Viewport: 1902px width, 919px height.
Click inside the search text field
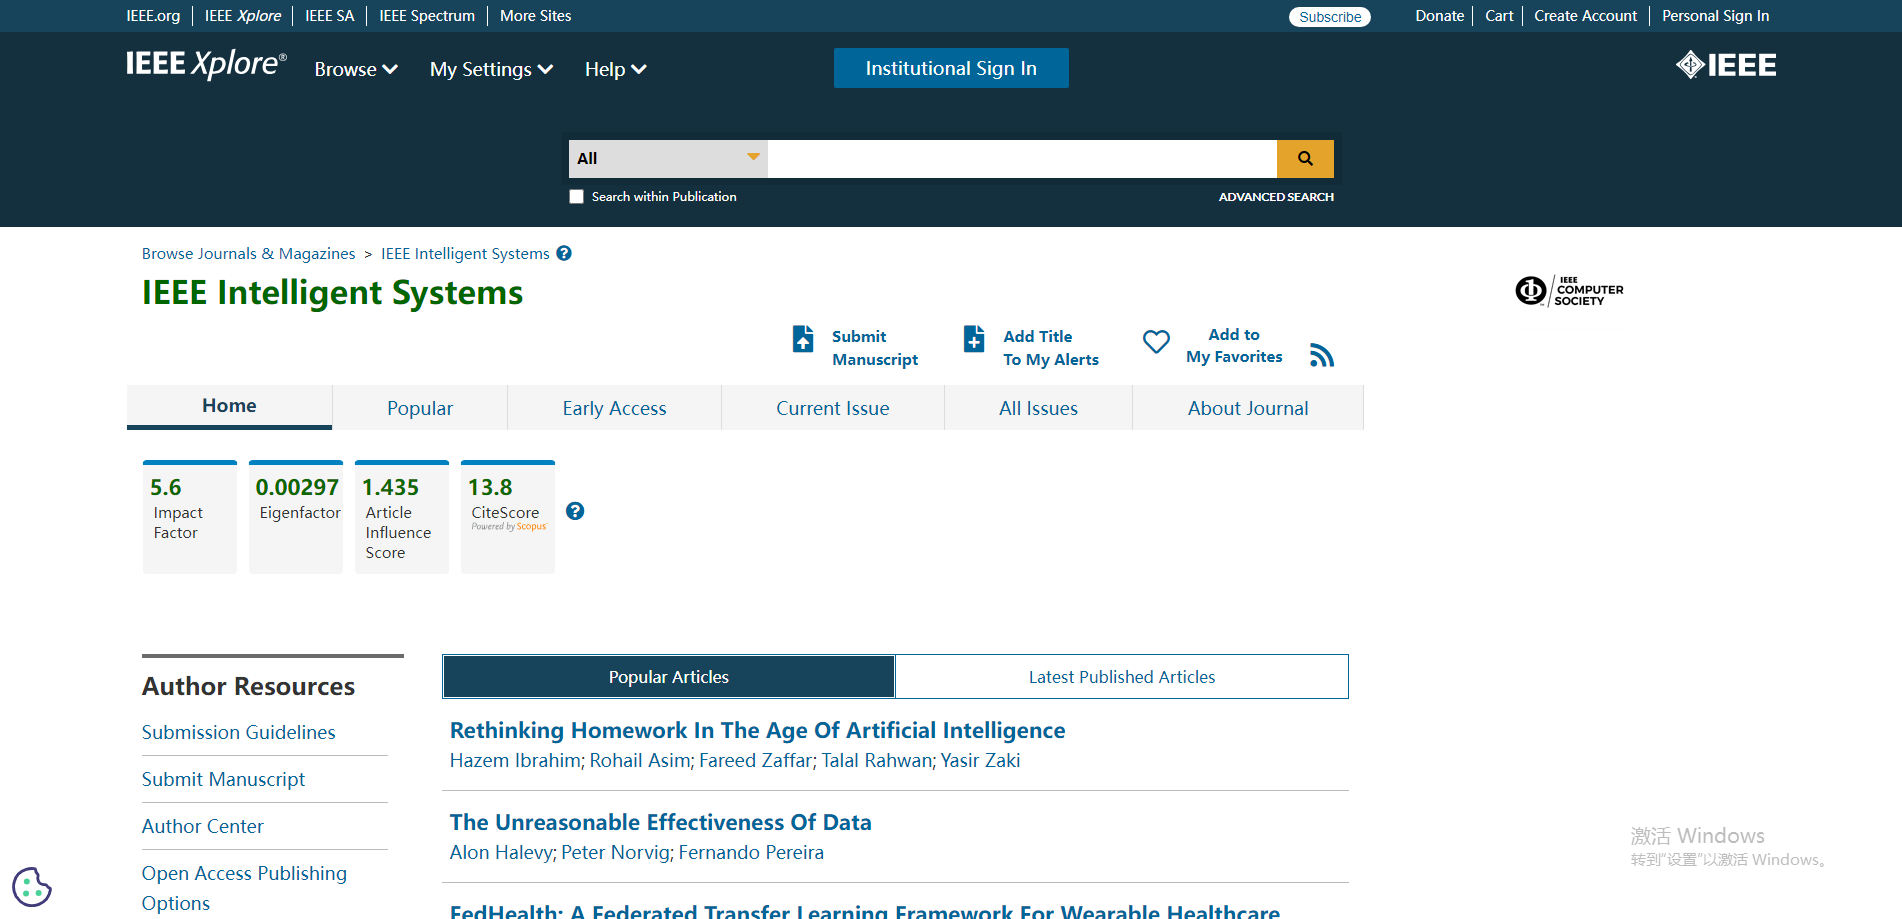click(x=1022, y=159)
